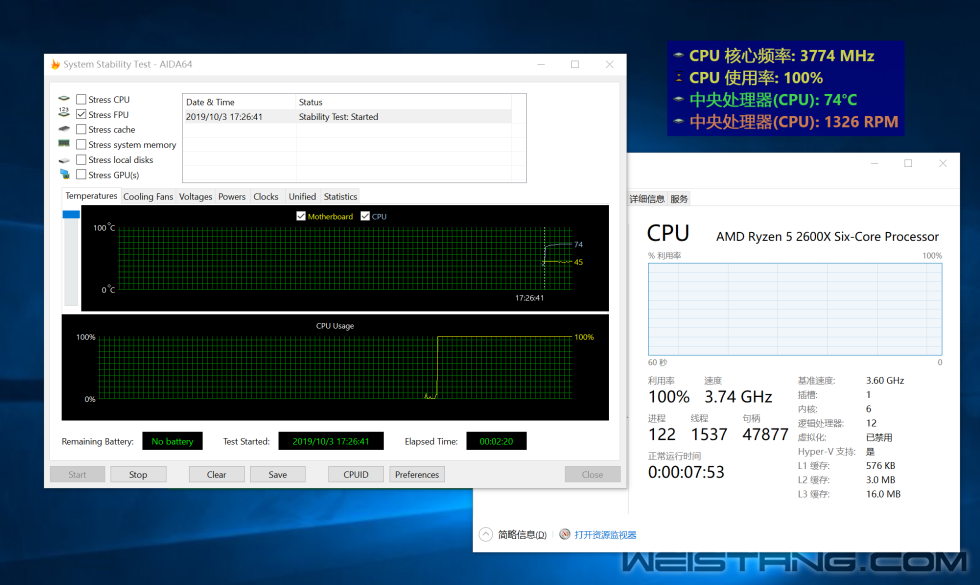The height and width of the screenshot is (585, 980).
Task: Click 简略信息 fewer details link
Action: click(522, 535)
